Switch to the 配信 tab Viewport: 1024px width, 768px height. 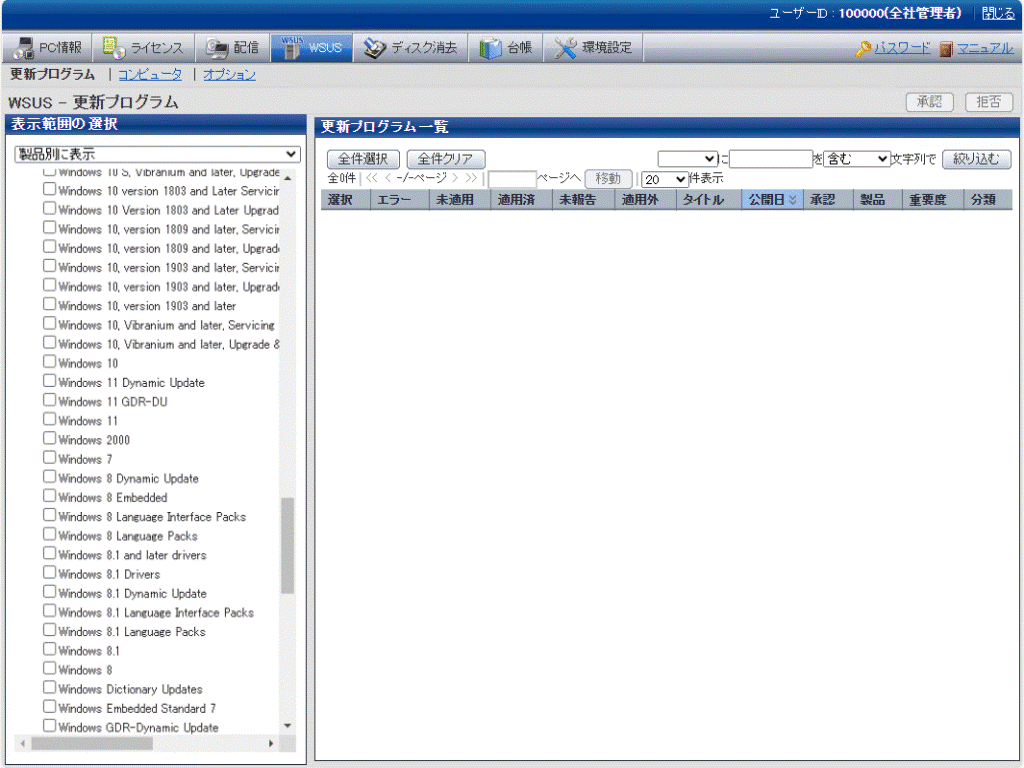click(x=233, y=48)
